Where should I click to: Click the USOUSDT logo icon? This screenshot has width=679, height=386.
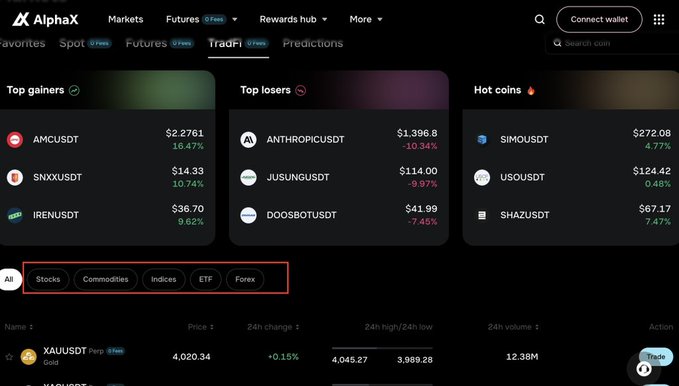pos(482,177)
